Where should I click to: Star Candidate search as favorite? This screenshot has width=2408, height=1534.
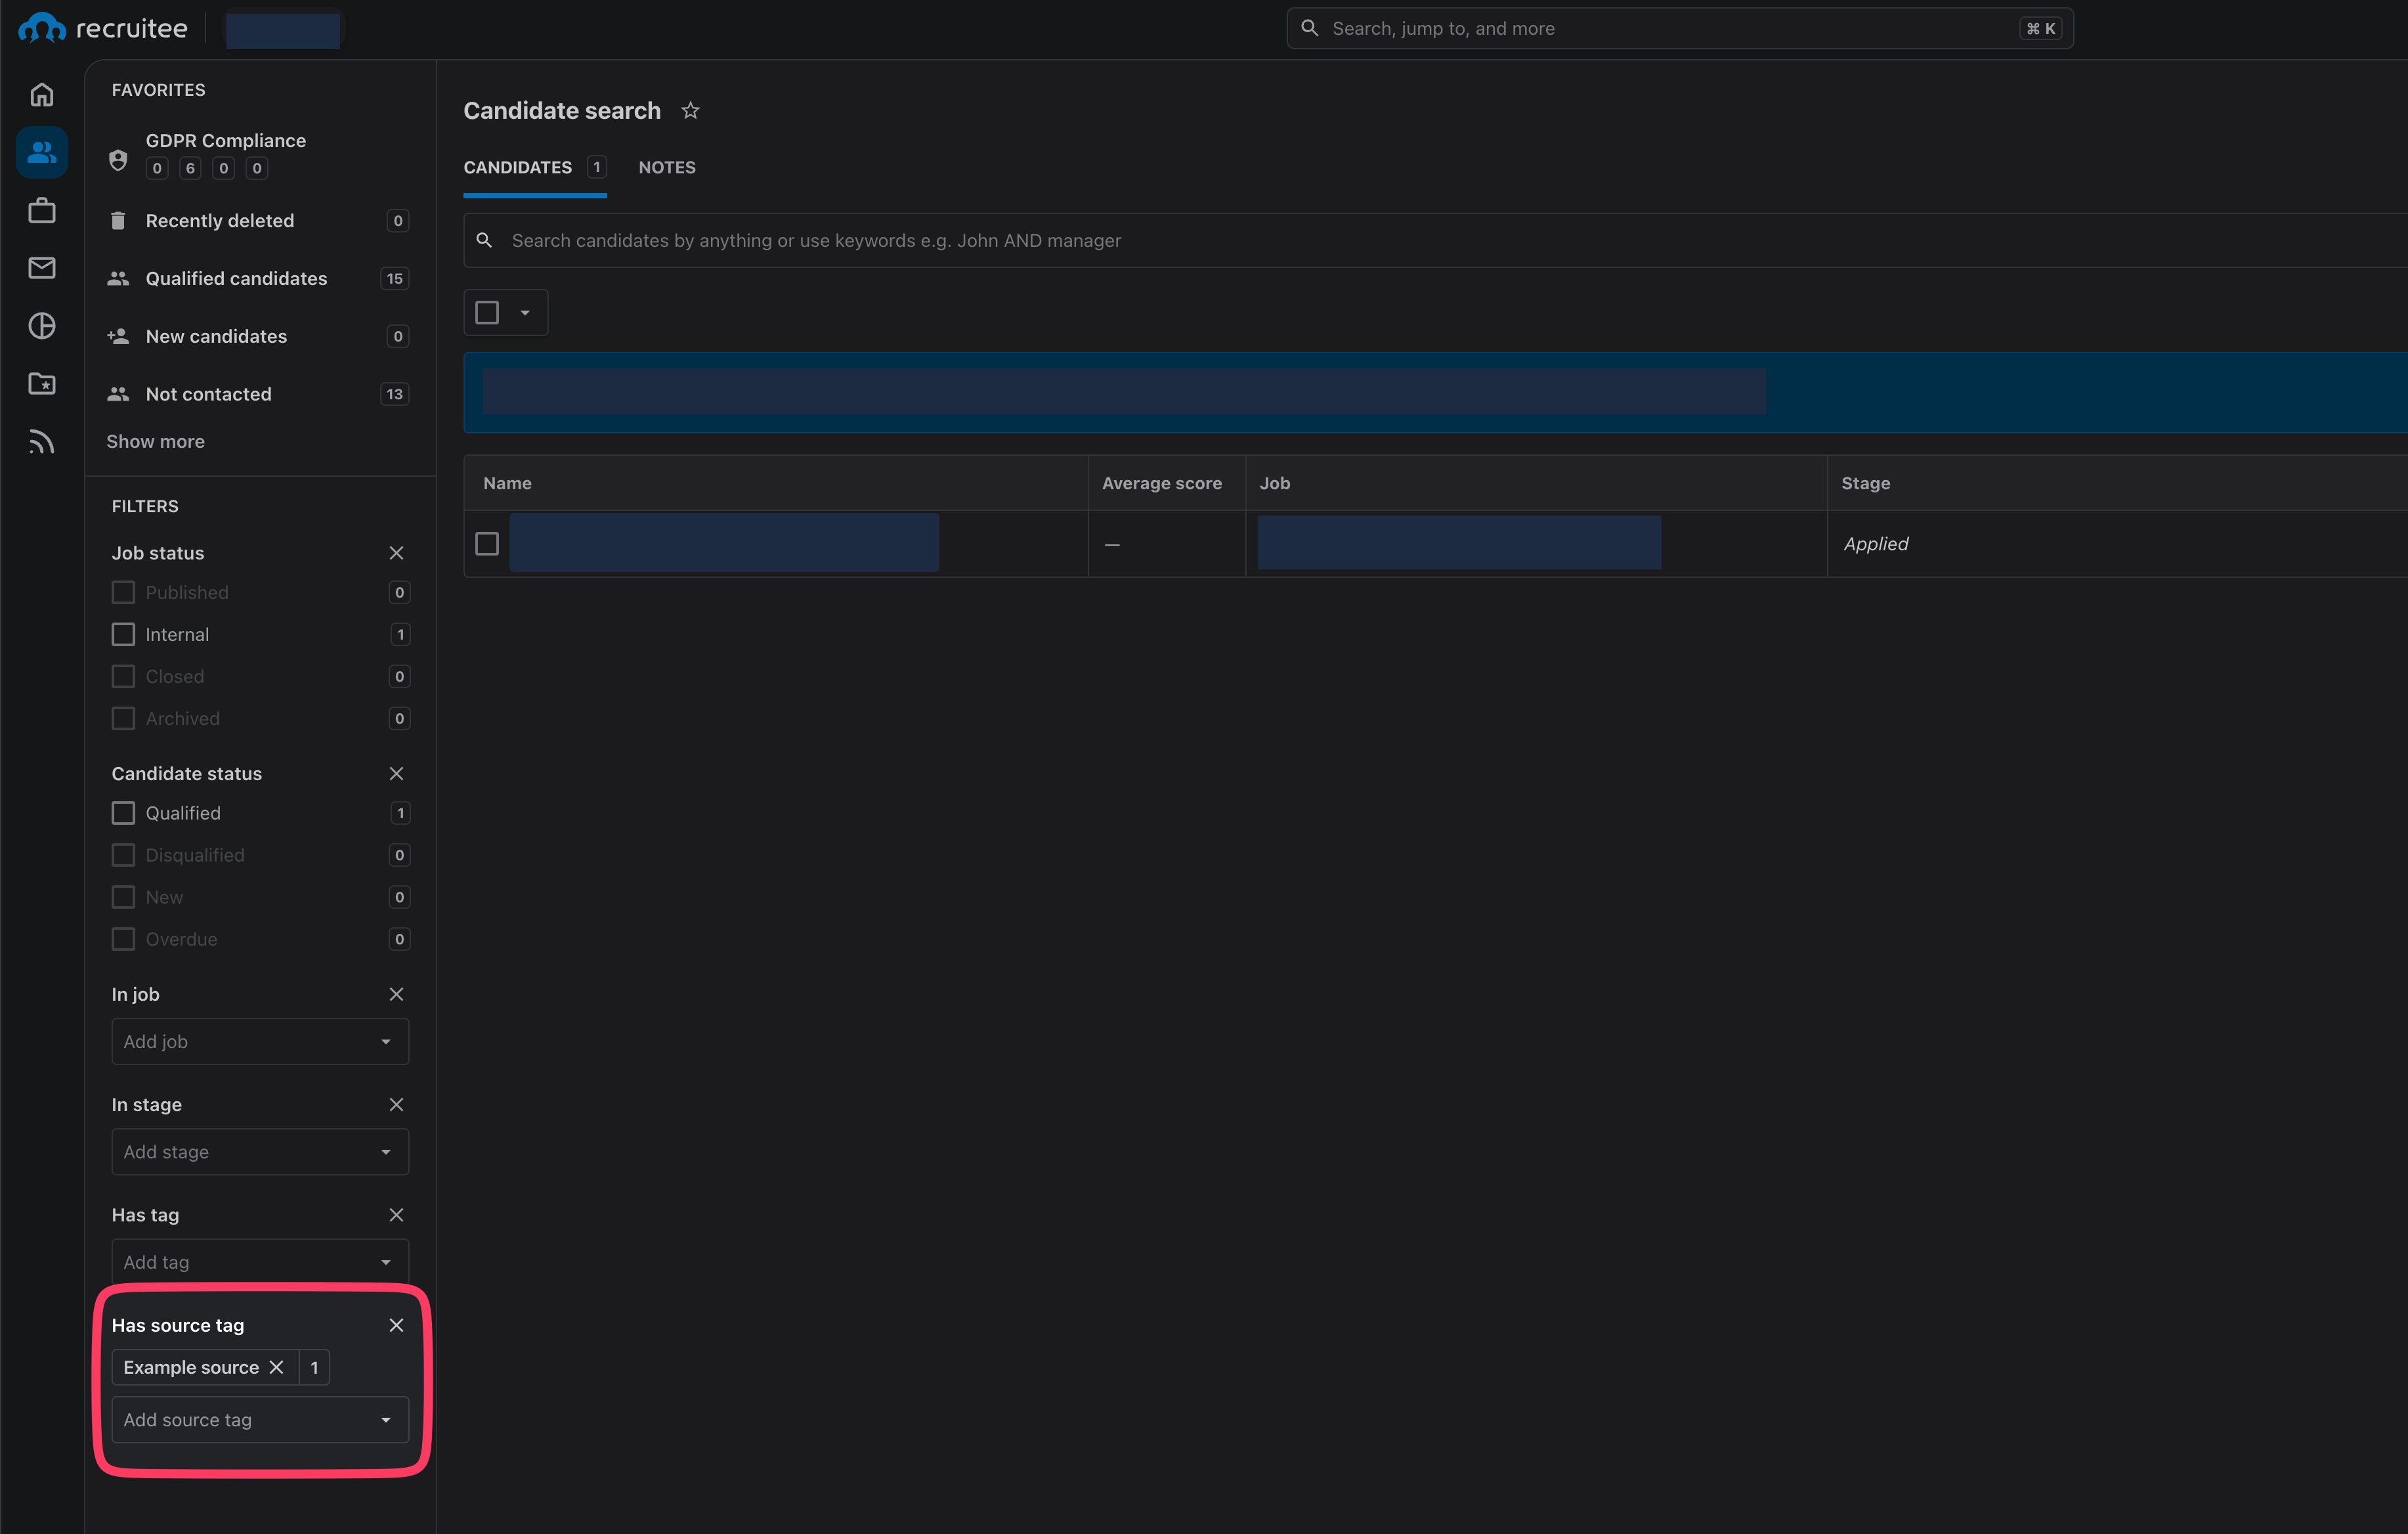point(690,111)
